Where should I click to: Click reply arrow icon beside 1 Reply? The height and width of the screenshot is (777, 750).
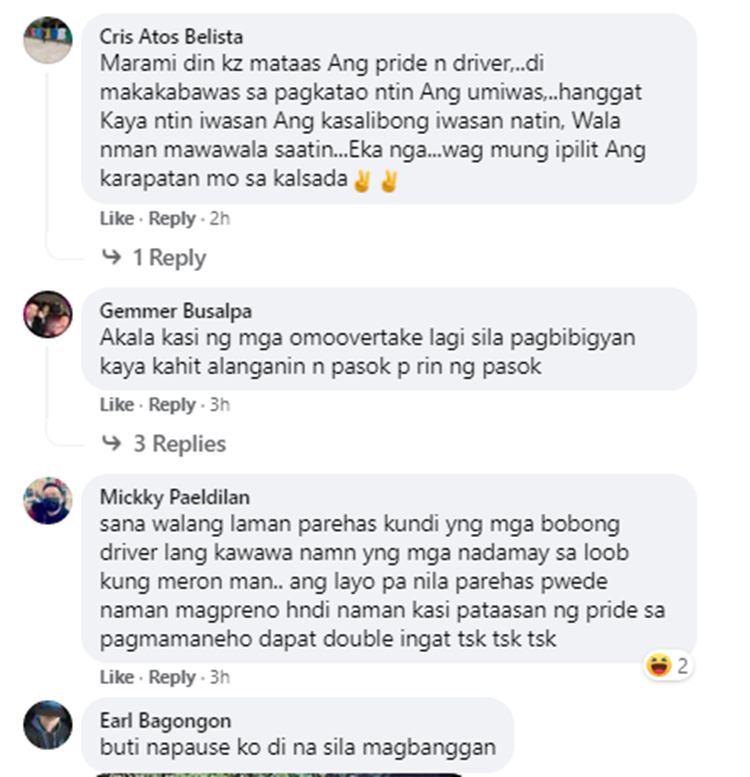(111, 257)
